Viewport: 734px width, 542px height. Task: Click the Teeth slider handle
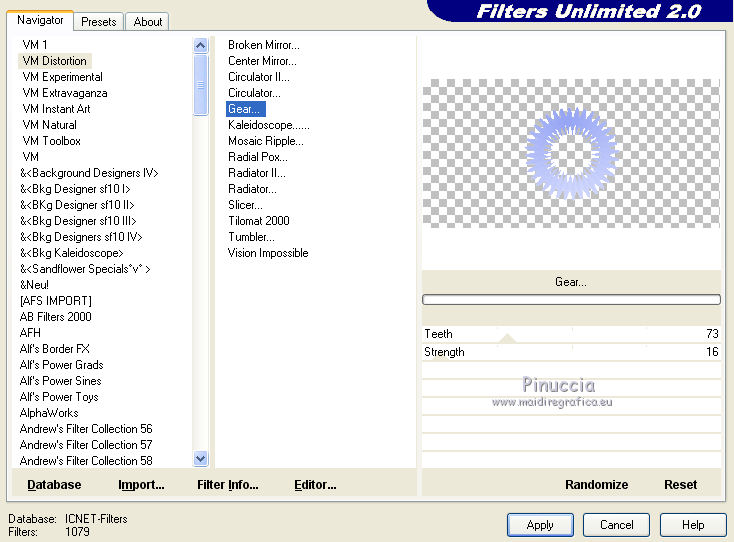point(507,338)
